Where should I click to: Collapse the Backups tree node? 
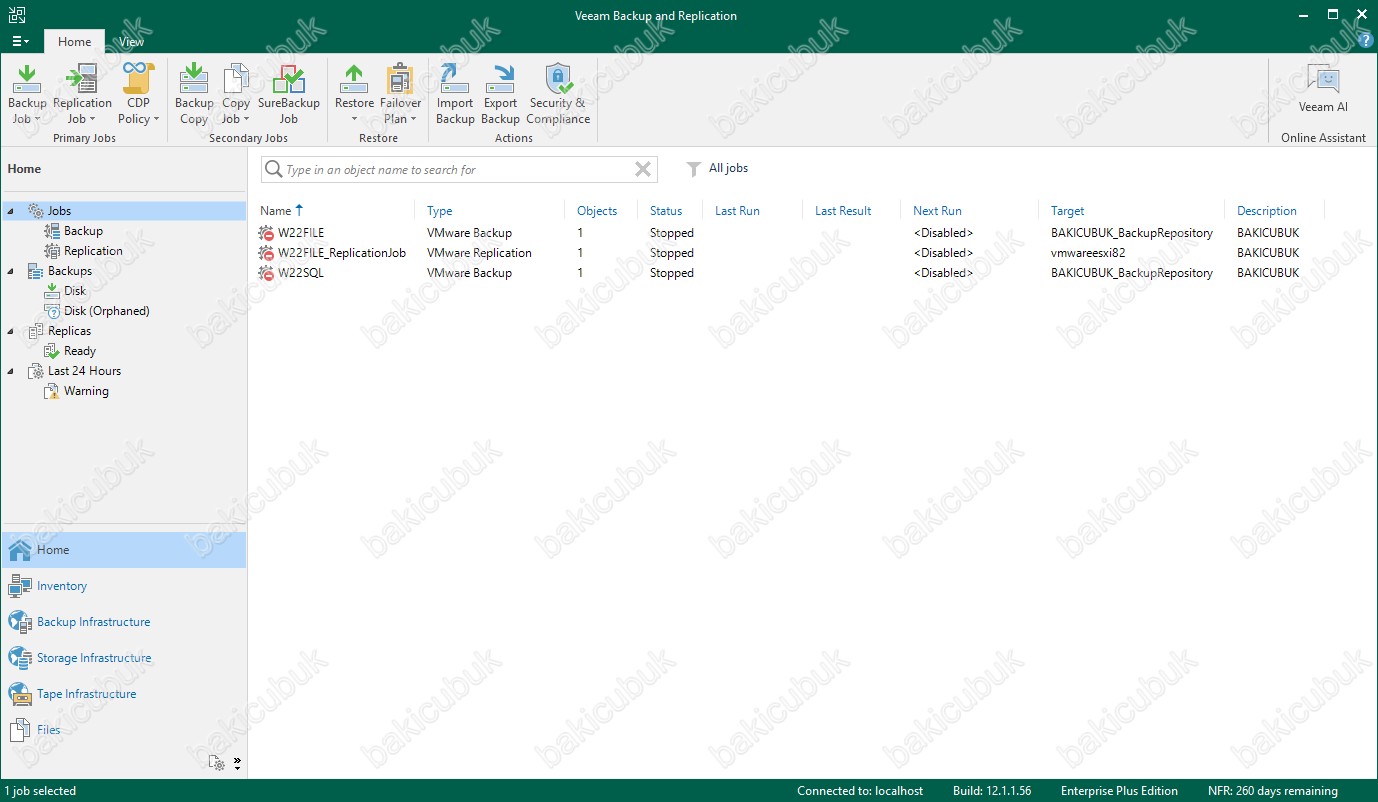point(11,271)
